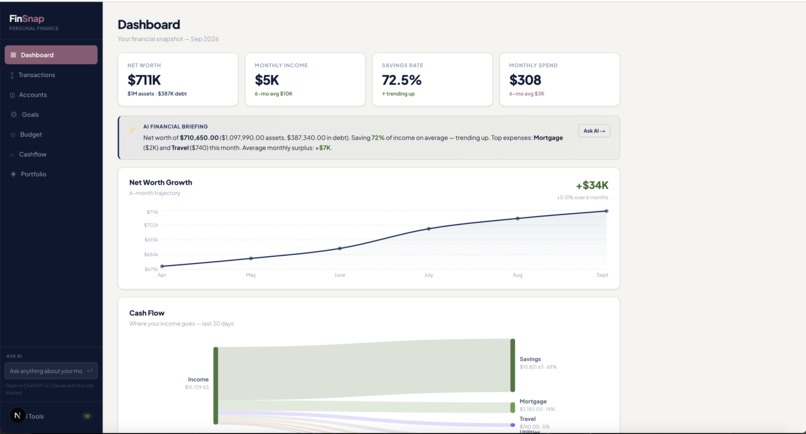Click the Apr data point on chart
Viewport: 806px width, 434px height.
[x=162, y=266]
